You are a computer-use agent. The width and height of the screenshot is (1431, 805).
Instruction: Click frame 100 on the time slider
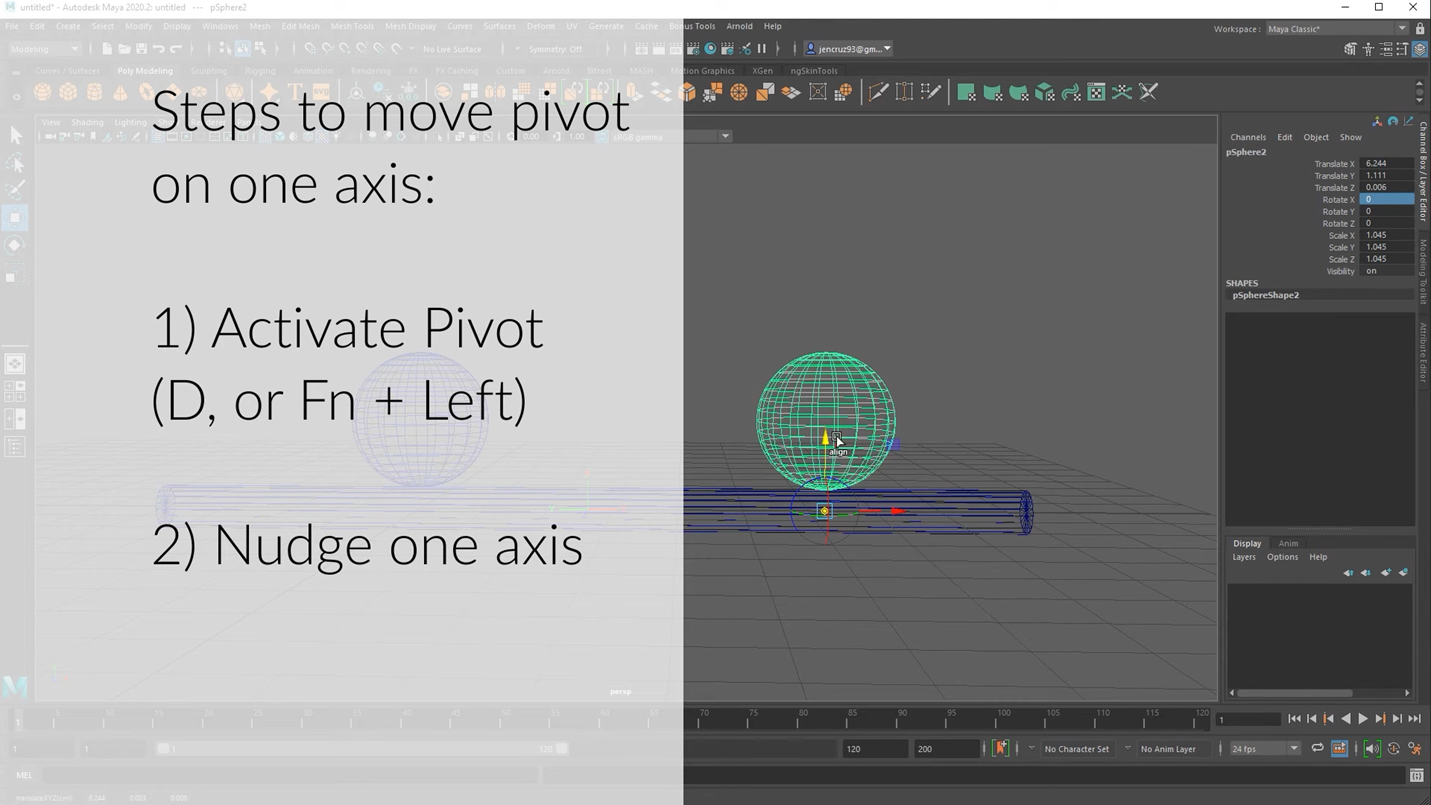[1003, 719]
